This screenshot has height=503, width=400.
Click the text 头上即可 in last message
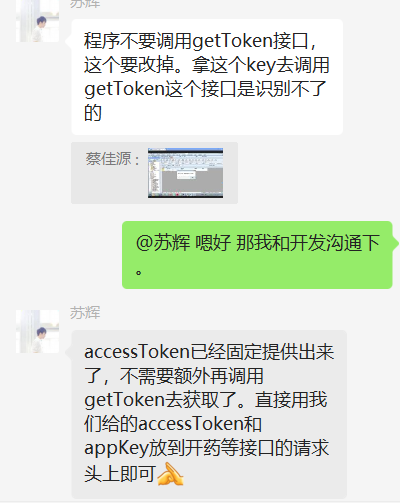point(120,474)
